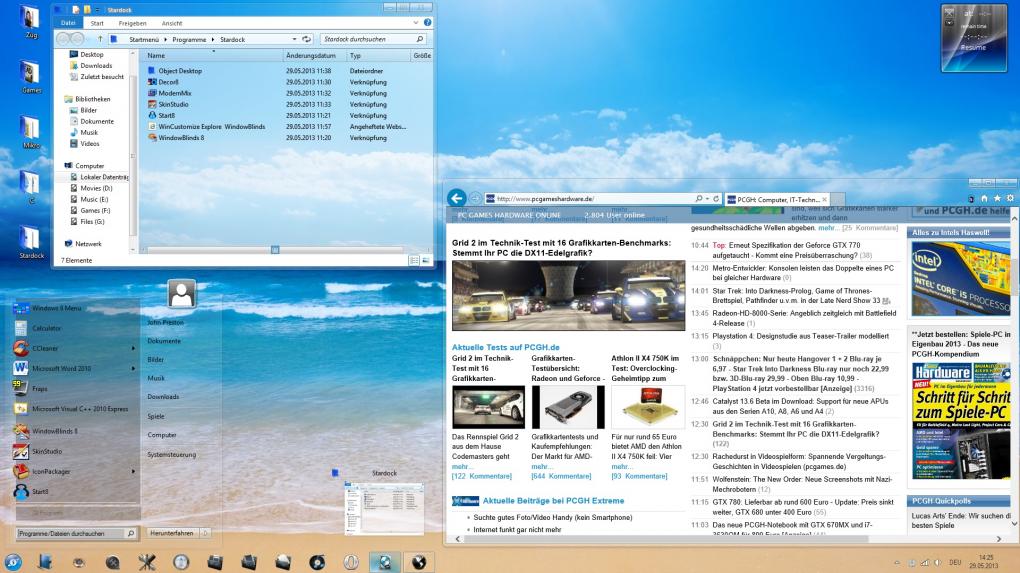Open Microsoft Word 2010 in start menu
1020x573 pixels.
(74, 369)
